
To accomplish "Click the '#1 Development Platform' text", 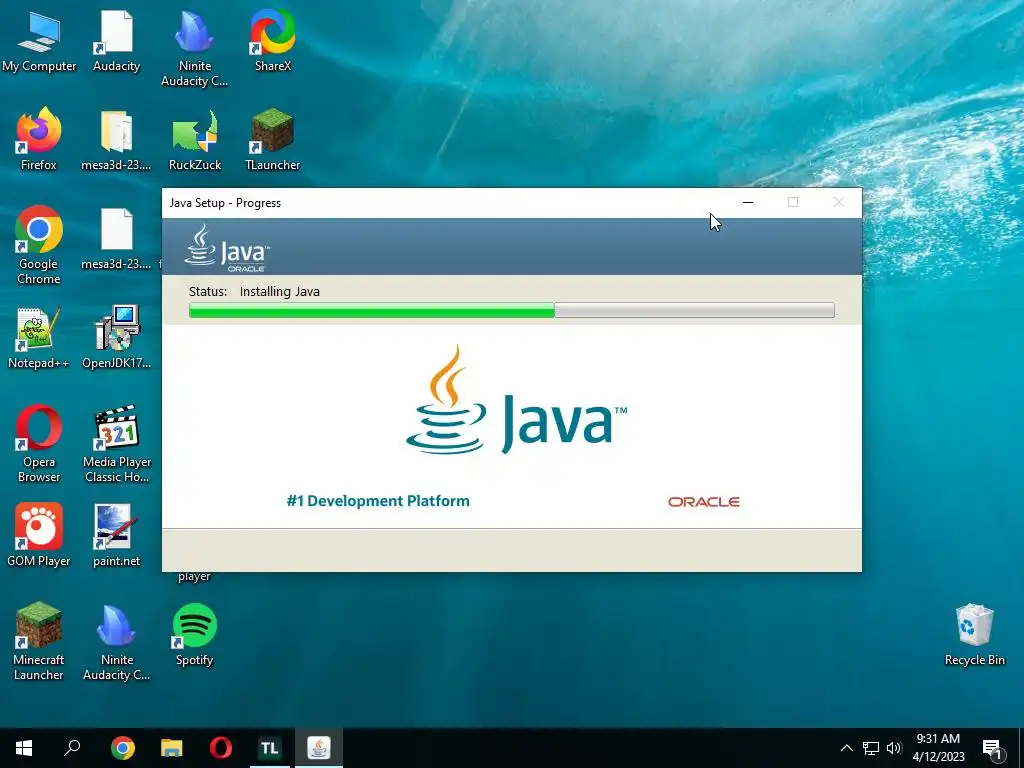I will point(378,501).
